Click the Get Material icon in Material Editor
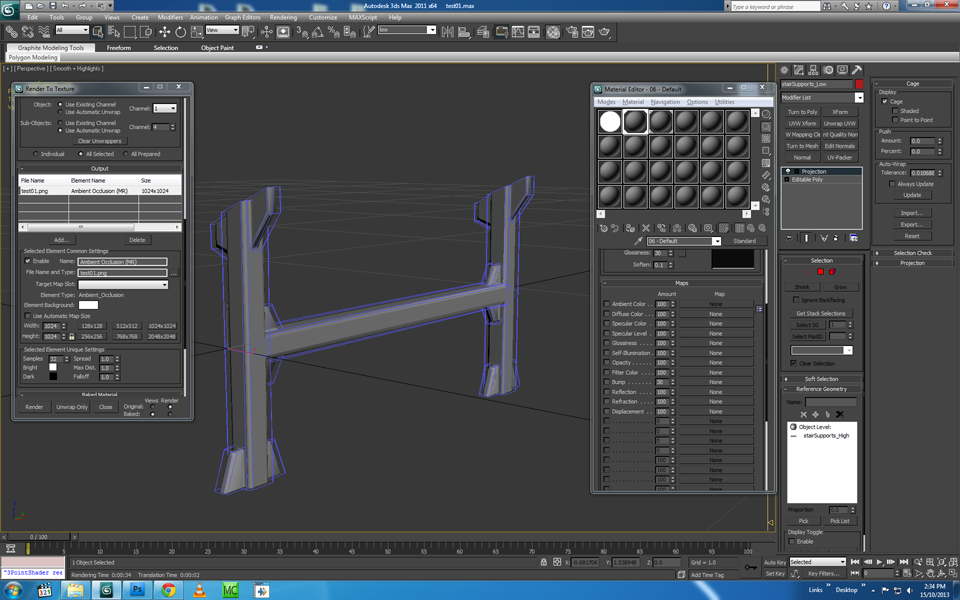This screenshot has width=960, height=600. tap(602, 228)
